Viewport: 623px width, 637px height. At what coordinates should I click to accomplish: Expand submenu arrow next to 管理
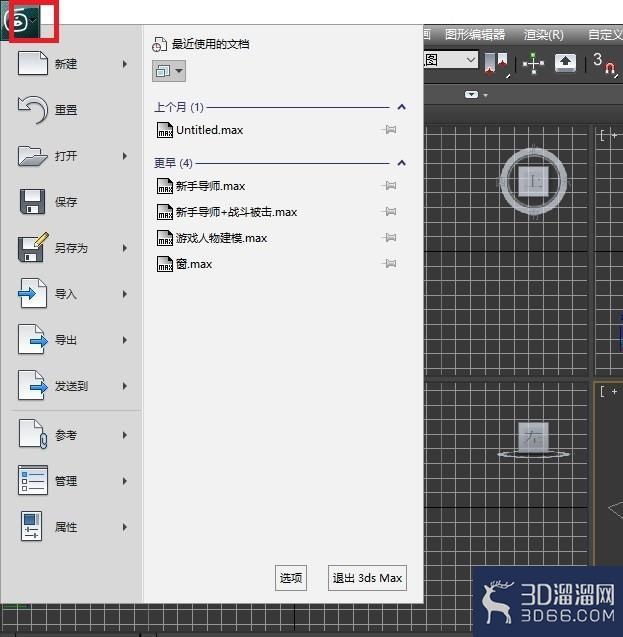point(125,481)
